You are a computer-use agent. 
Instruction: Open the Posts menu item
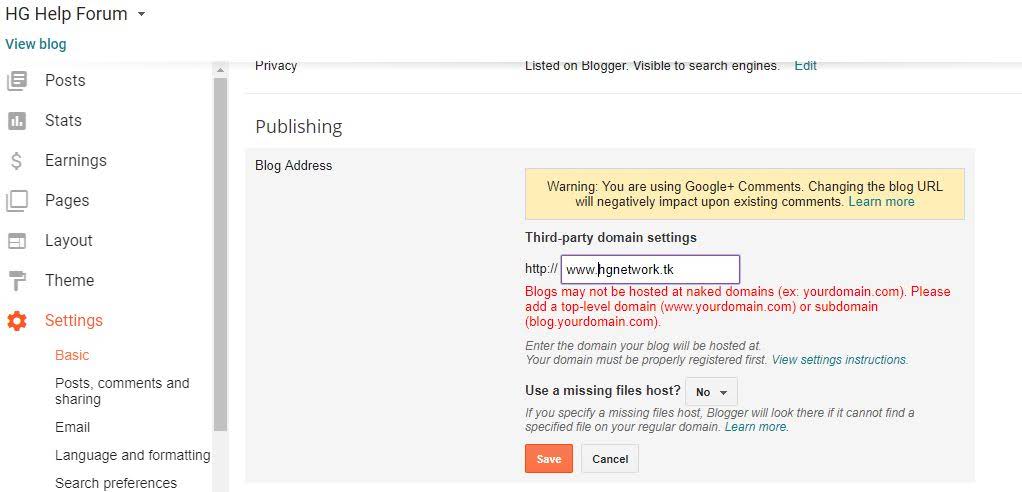click(65, 81)
